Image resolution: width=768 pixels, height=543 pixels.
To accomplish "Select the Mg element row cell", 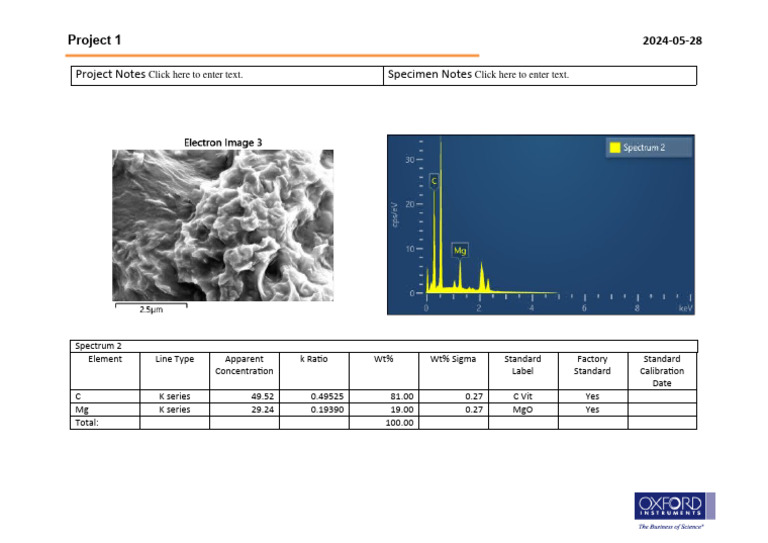I will (x=105, y=409).
